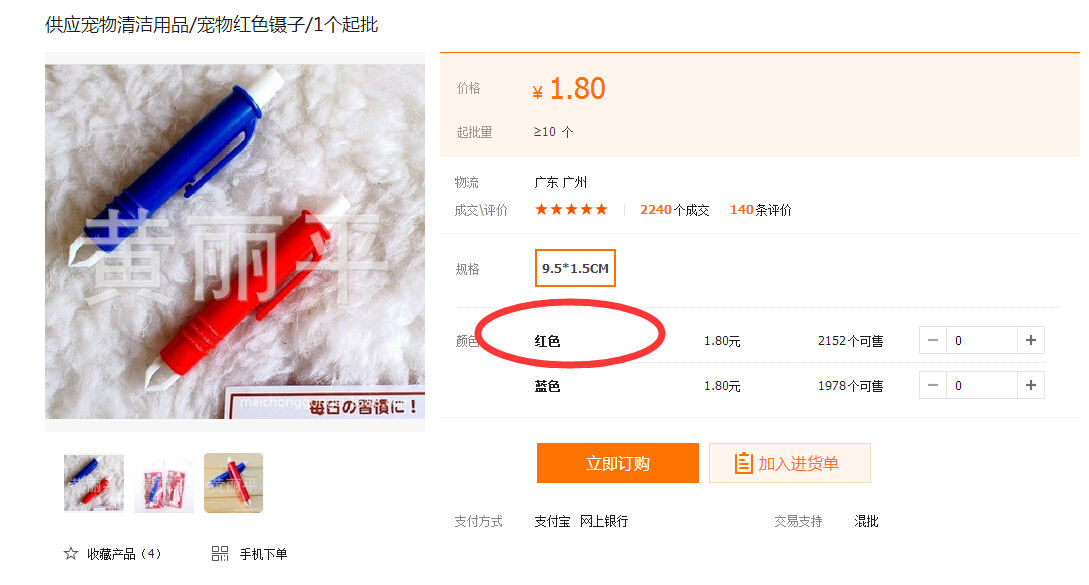Click the five-star rating icons

point(572,209)
